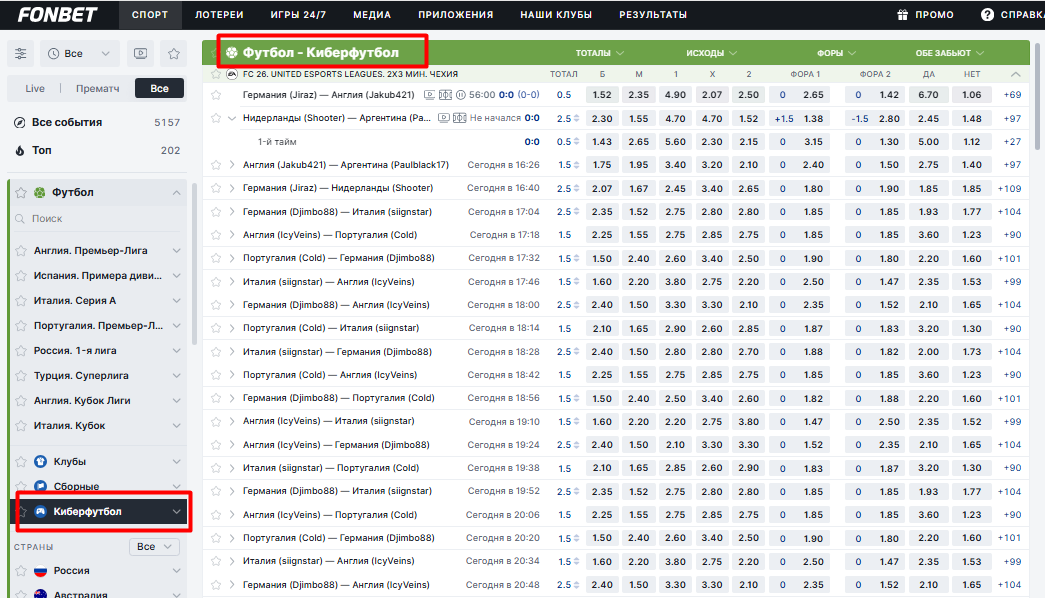Open match tracker icon for Германия (Jiraz) — Англия

[x=445, y=95]
